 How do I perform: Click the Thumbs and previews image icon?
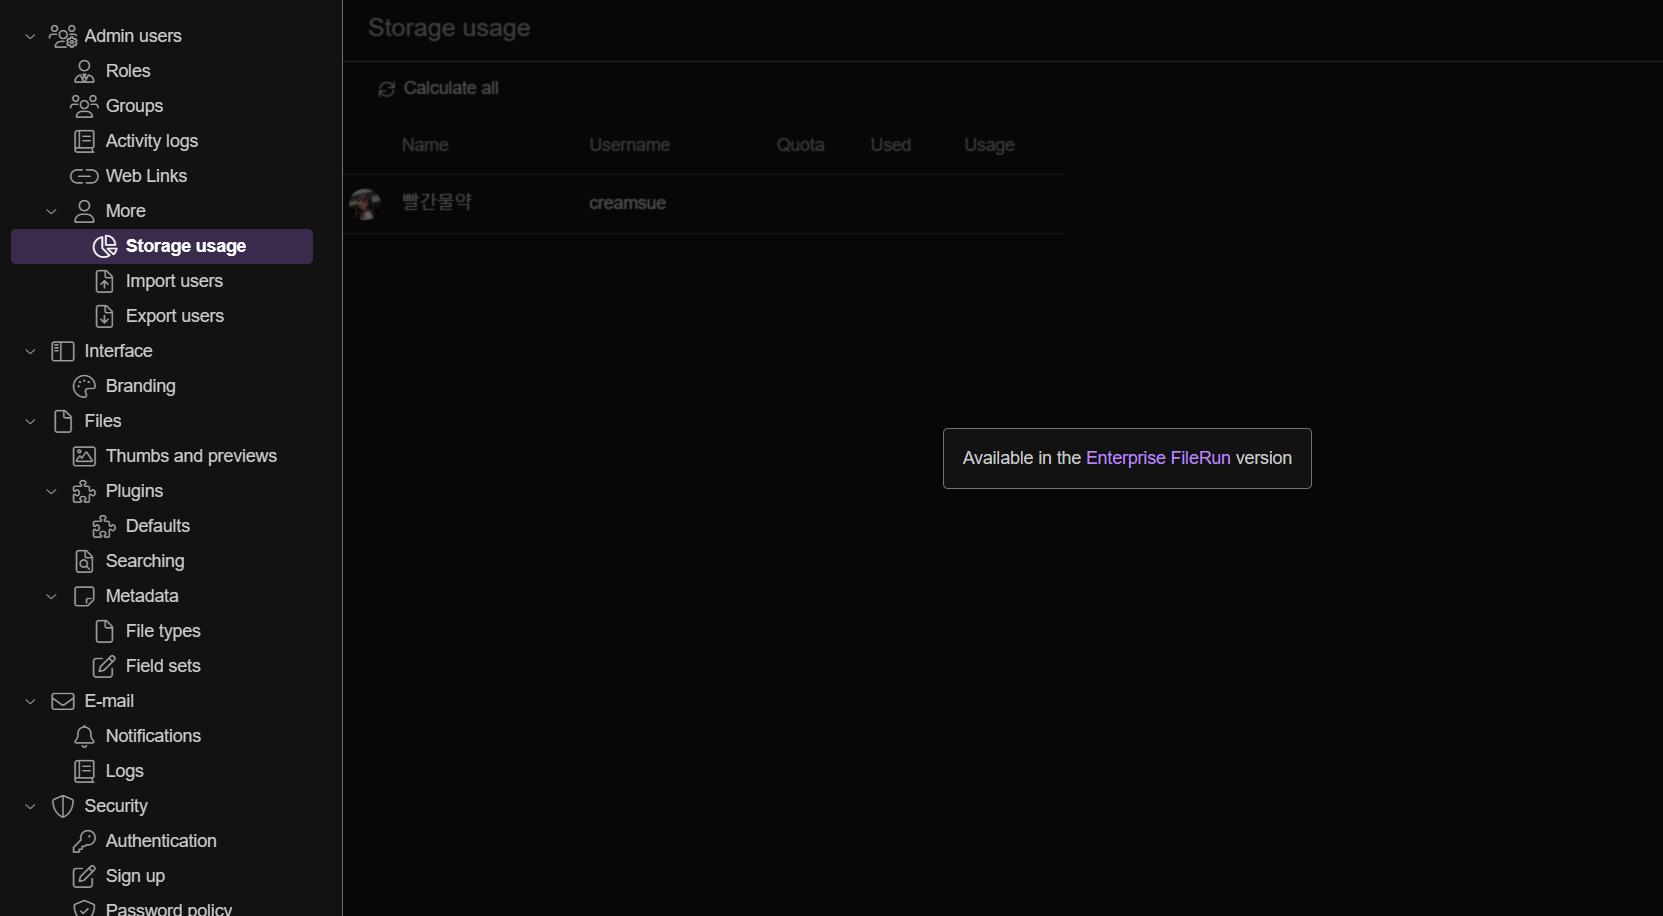pyautogui.click(x=85, y=456)
